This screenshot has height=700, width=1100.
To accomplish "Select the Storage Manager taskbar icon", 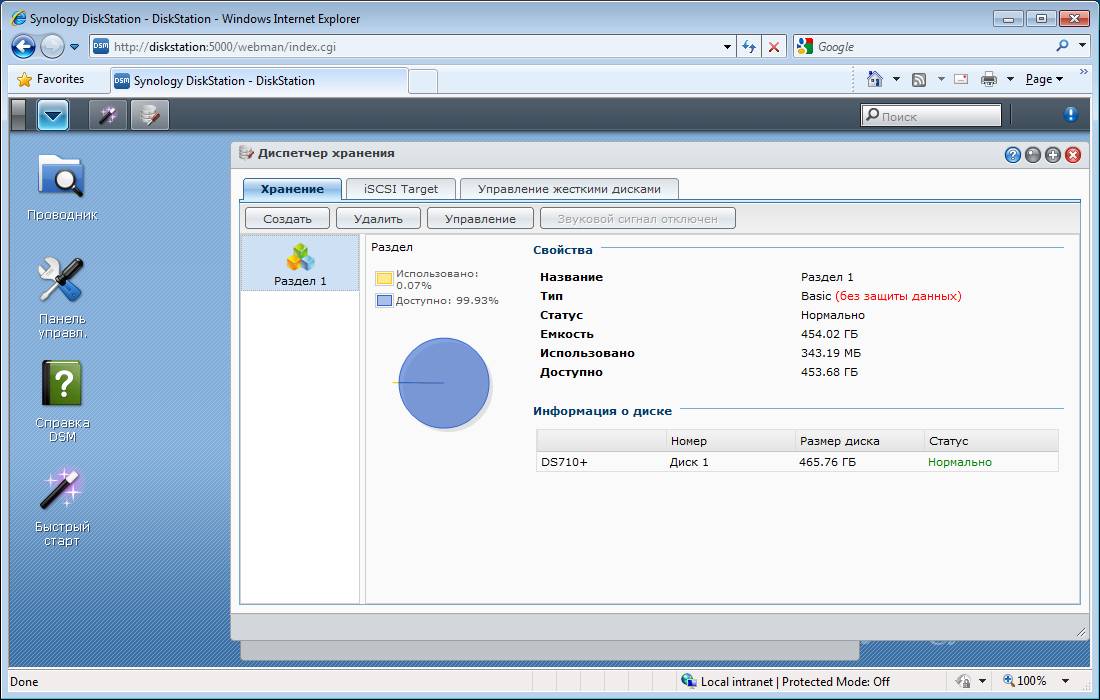I will 149,115.
